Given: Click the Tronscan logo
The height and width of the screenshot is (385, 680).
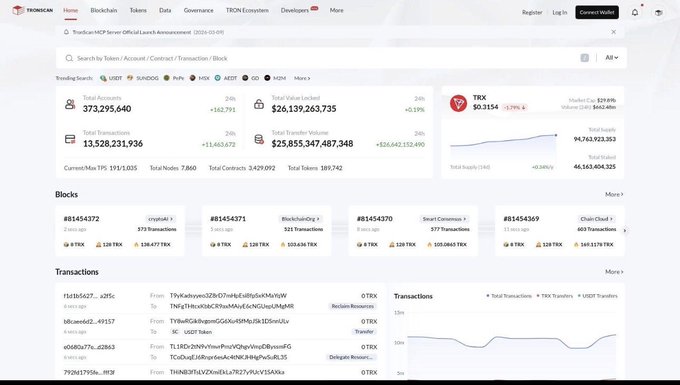Looking at the screenshot, I should pos(33,10).
